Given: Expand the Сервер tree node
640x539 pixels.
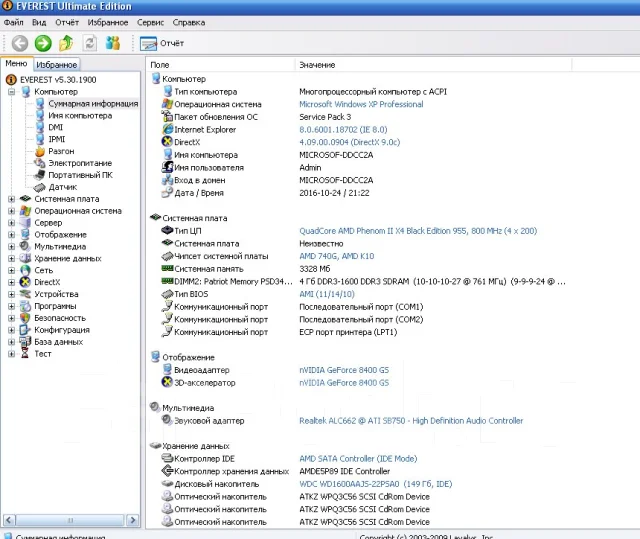Looking at the screenshot, I should click(11, 223).
